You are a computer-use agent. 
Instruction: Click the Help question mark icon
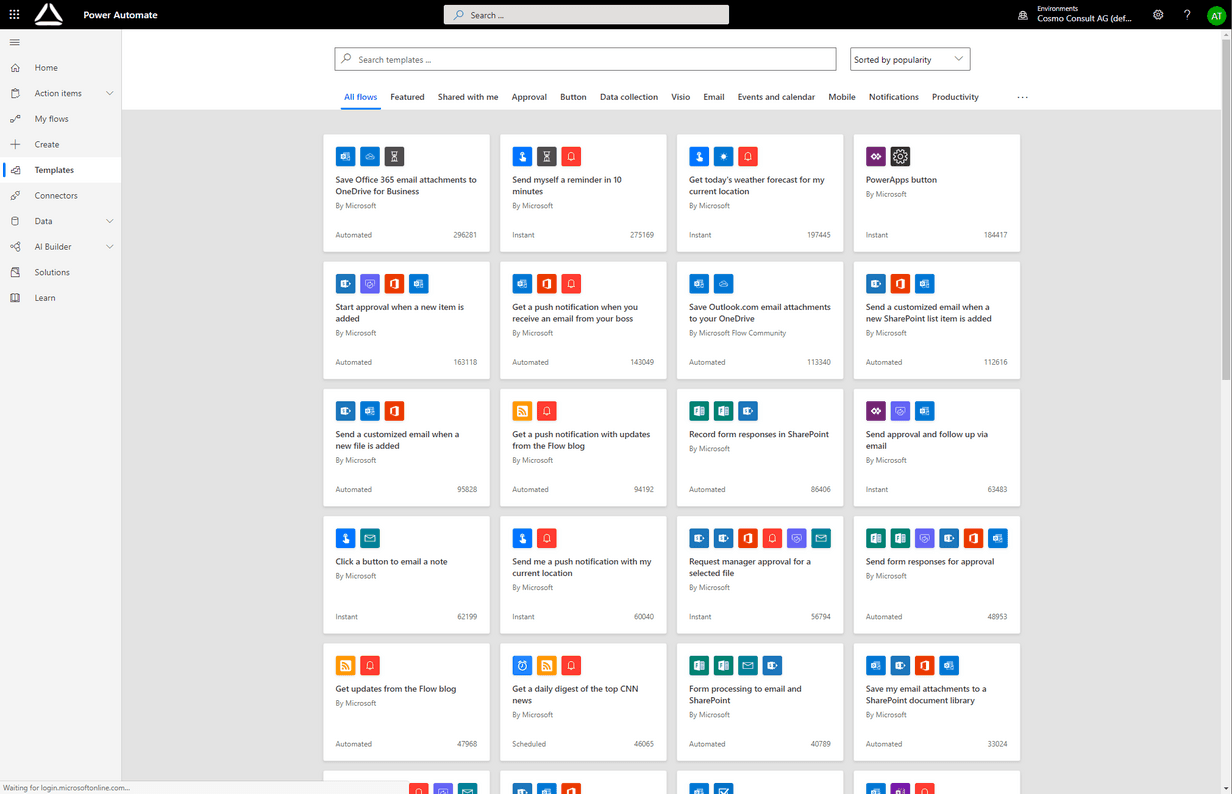pyautogui.click(x=1187, y=15)
